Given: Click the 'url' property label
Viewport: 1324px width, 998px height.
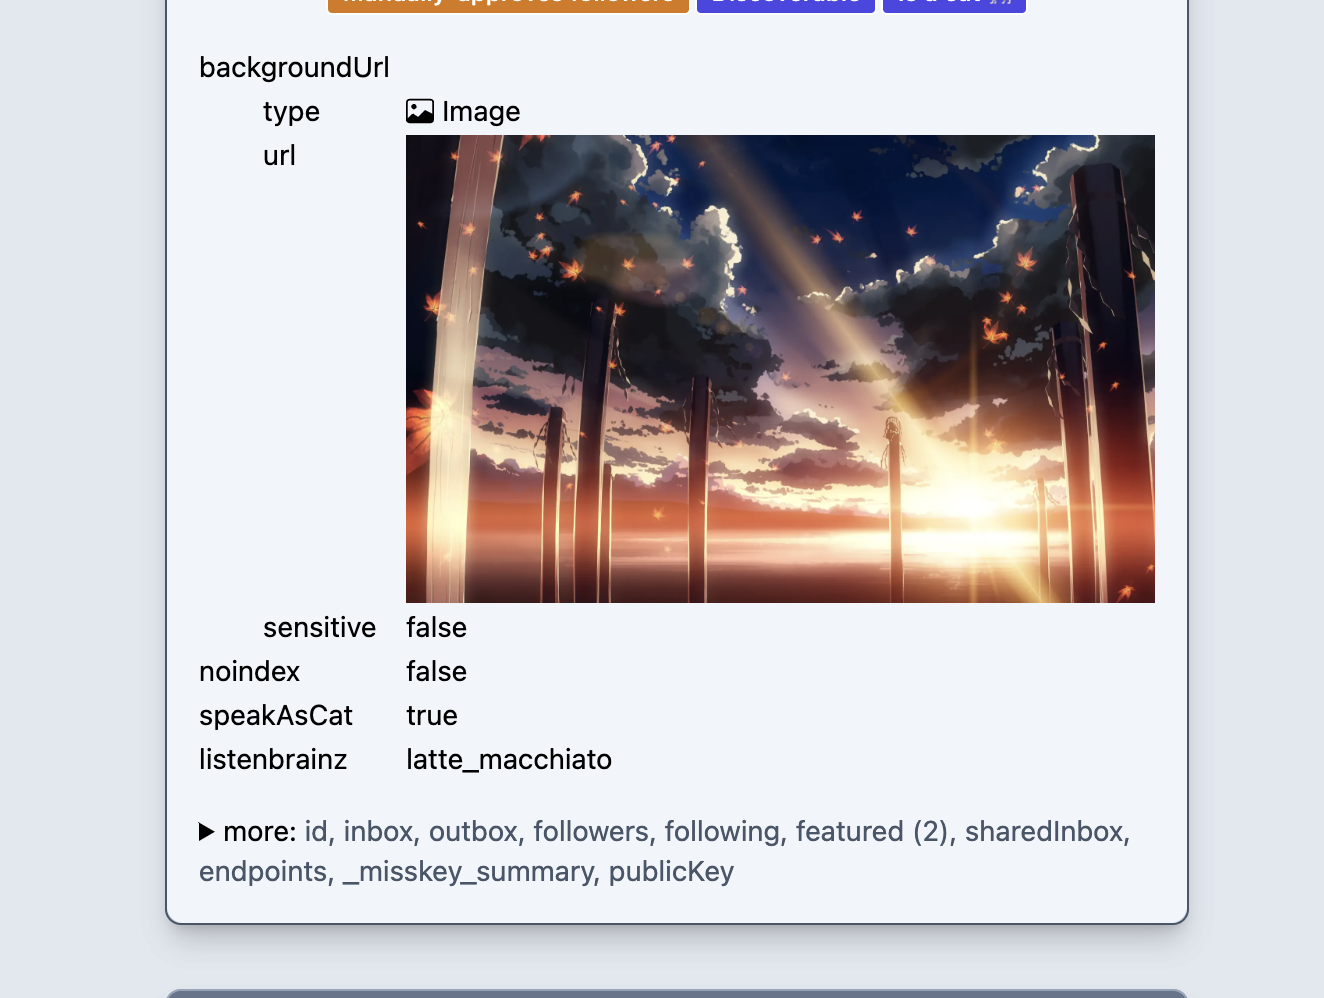Looking at the screenshot, I should pyautogui.click(x=279, y=155).
